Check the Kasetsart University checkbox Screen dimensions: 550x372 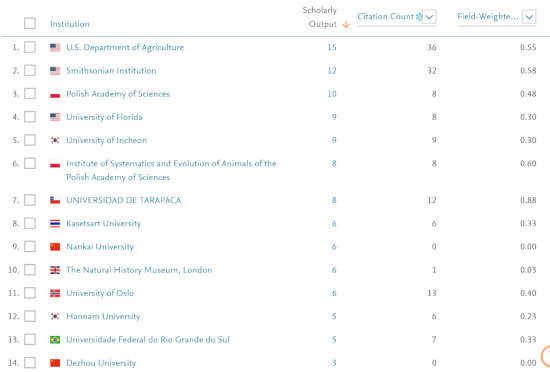pos(30,223)
